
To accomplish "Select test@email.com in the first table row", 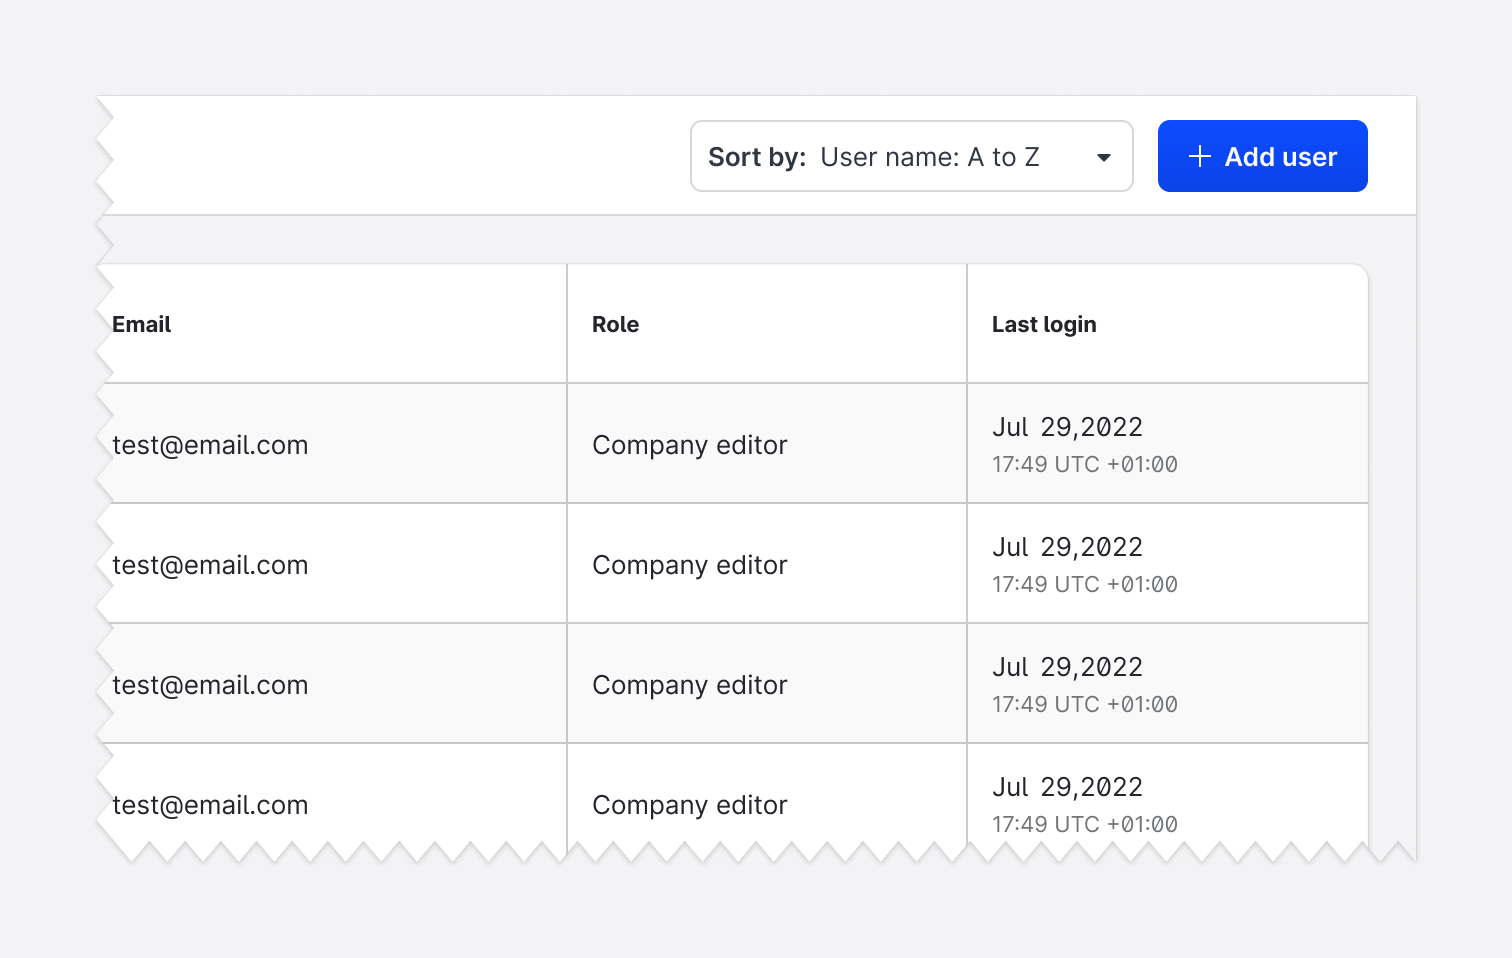I will [x=210, y=445].
